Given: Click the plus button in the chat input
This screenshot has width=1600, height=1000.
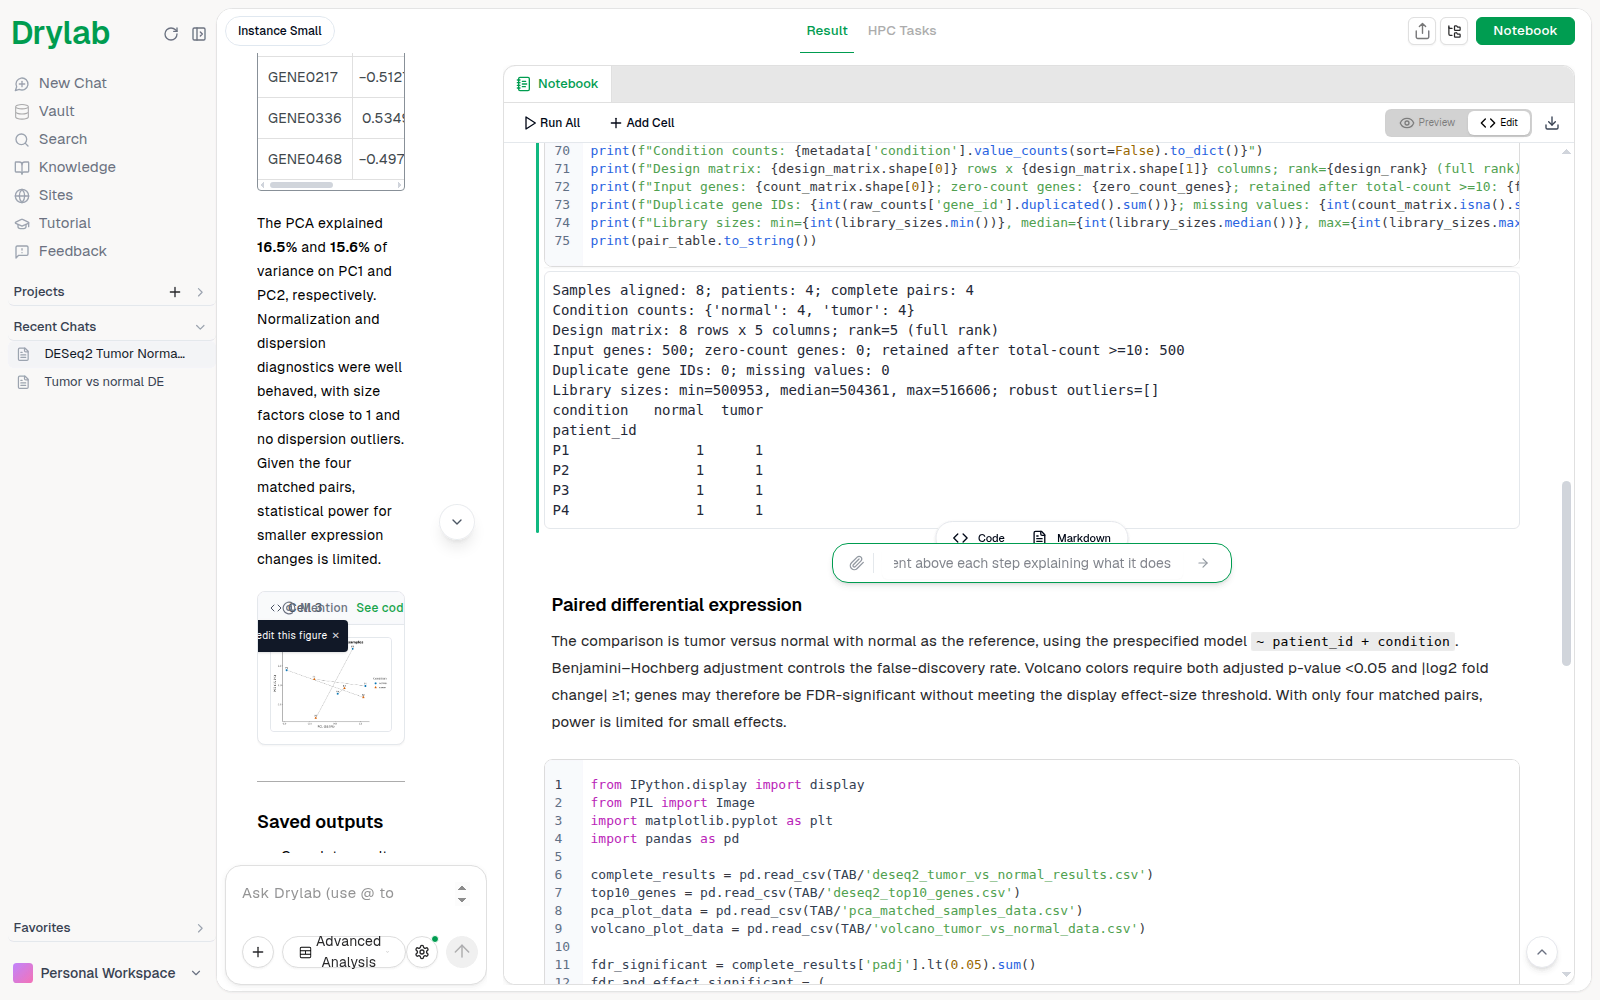Looking at the screenshot, I should pyautogui.click(x=258, y=952).
